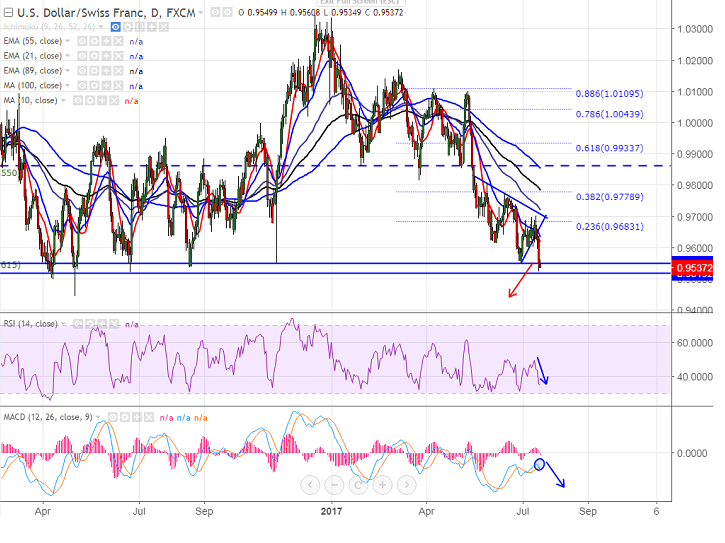Click the MACD (12, 26, close, 9) label
This screenshot has width=725, height=543.
[x=48, y=418]
